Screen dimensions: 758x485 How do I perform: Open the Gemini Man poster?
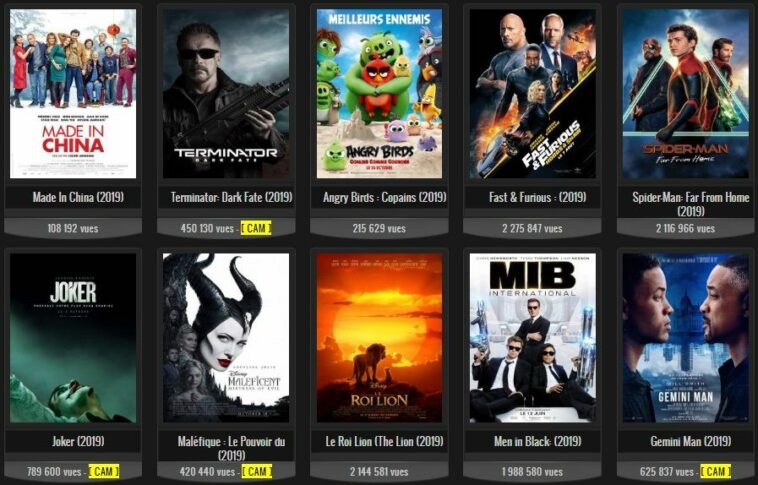tap(685, 338)
